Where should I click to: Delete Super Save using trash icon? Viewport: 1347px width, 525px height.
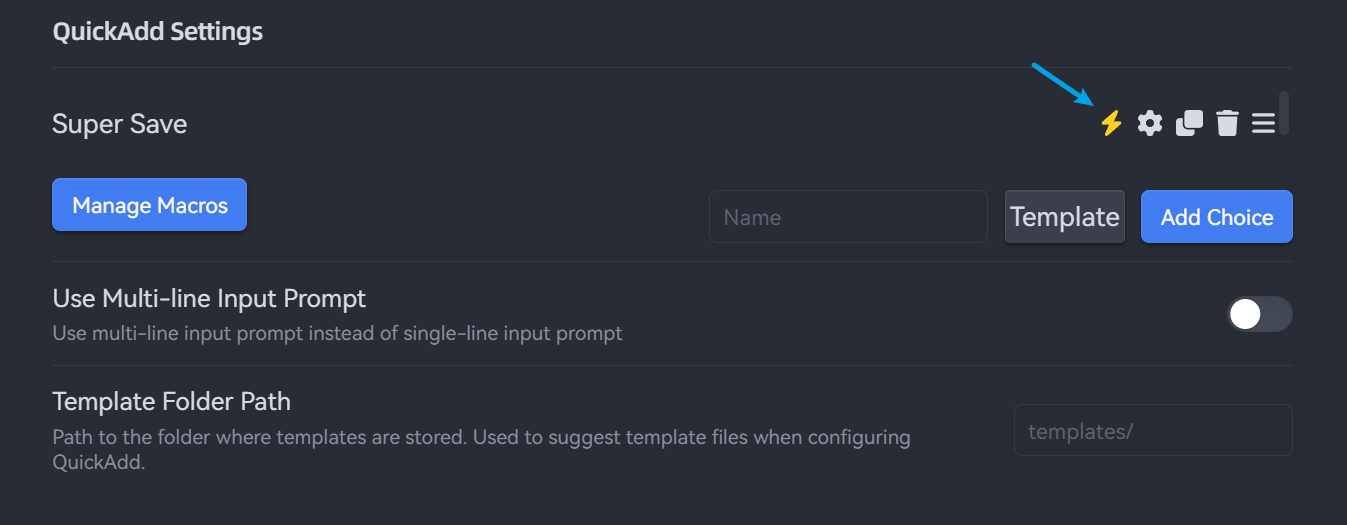[1227, 123]
